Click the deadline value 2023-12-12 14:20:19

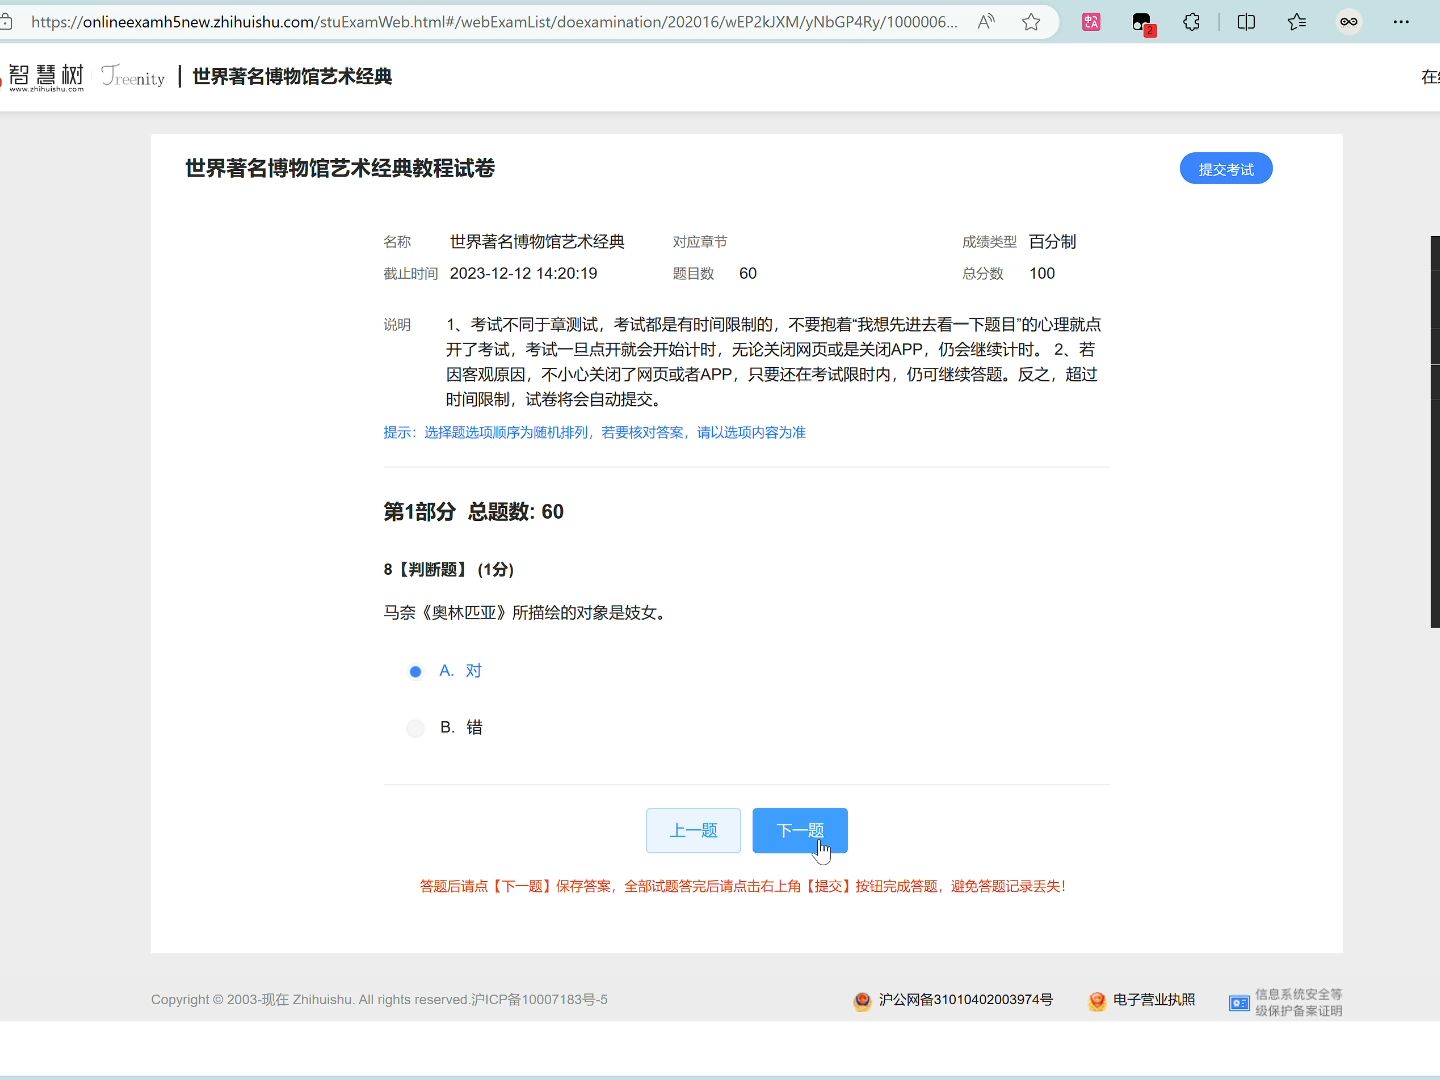(523, 274)
